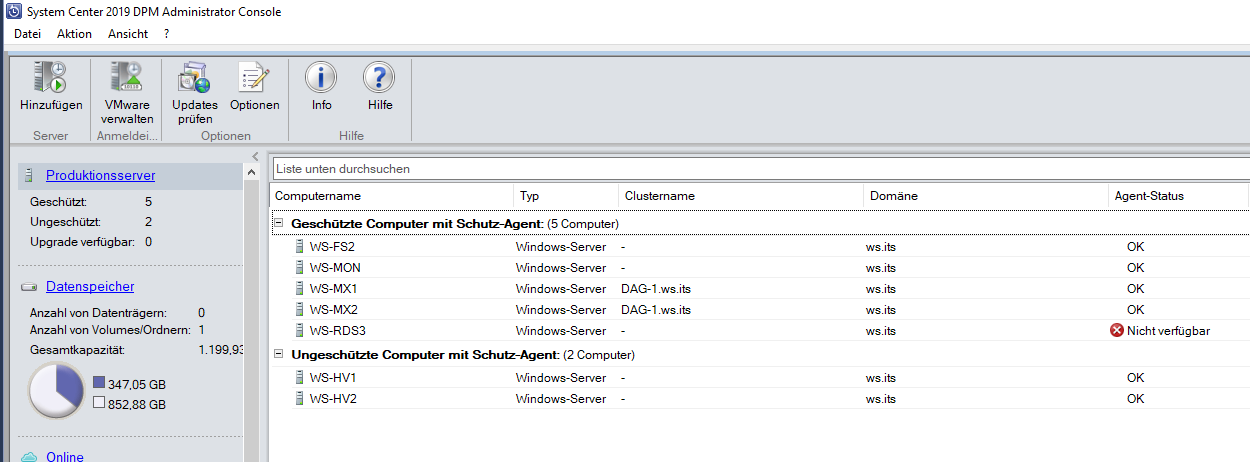
Task: Select the WS-HV2 computer name
Action: tap(333, 398)
